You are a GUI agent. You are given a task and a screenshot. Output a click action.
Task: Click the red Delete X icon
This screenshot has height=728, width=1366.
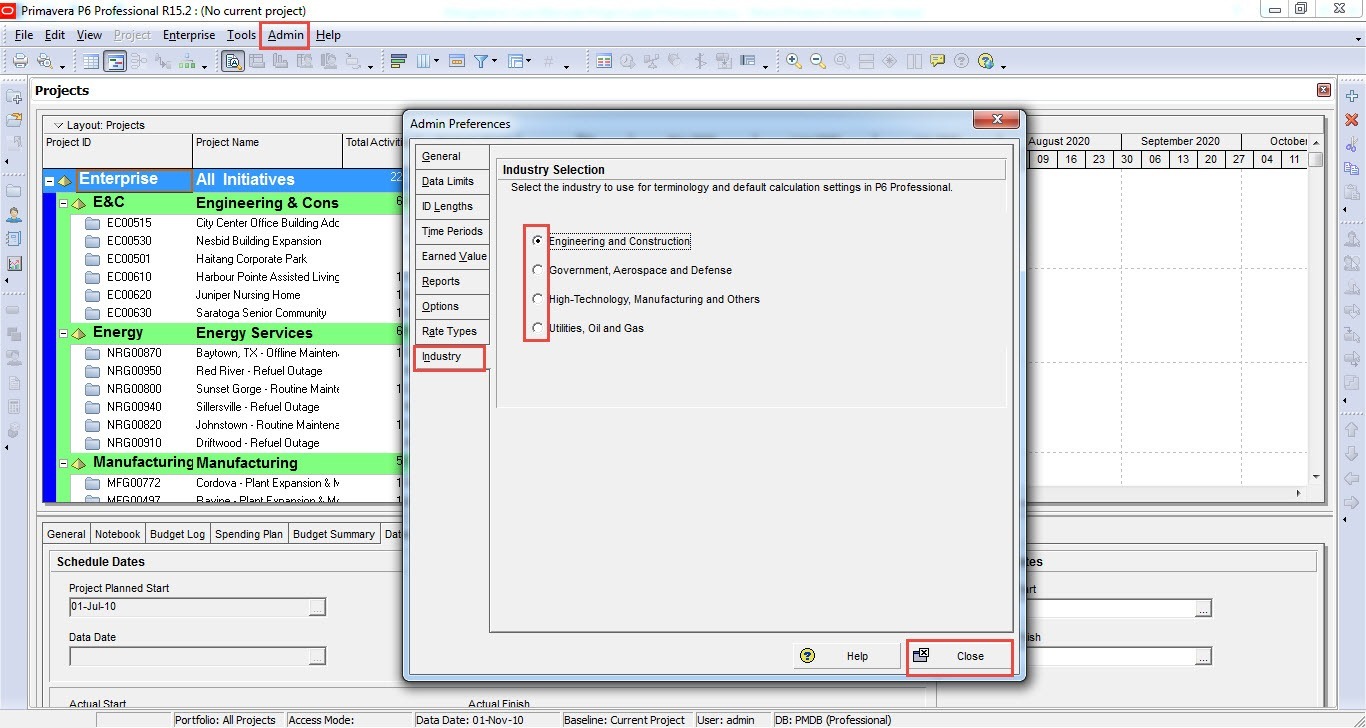[x=1352, y=120]
